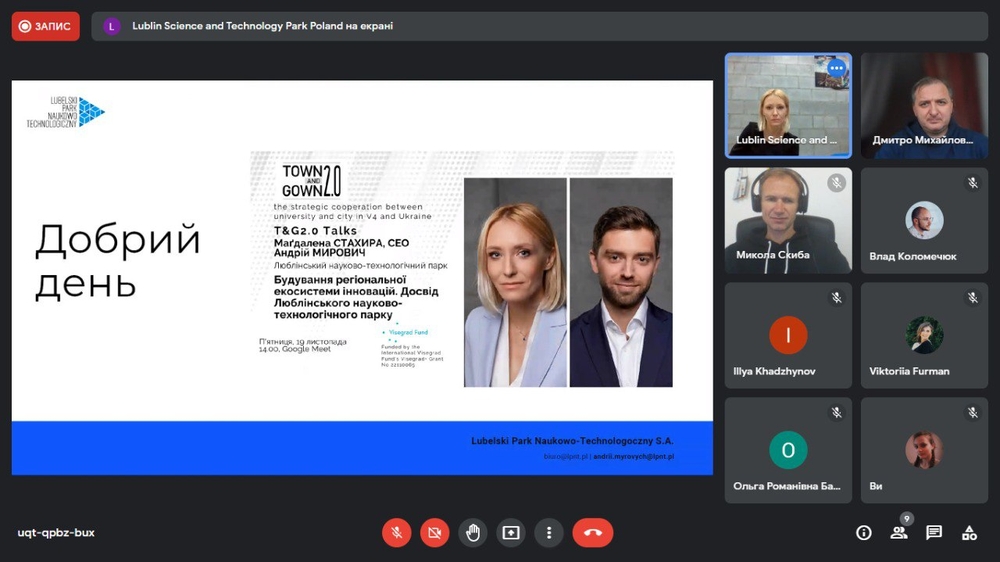The image size is (1000, 562).
Task: Open more options three-dot menu
Action: [549, 533]
